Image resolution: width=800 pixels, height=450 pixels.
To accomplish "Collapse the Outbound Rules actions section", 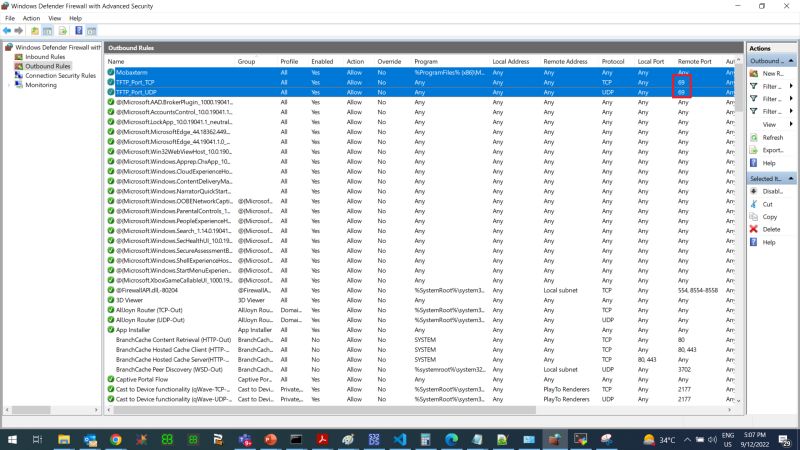I will point(791,61).
